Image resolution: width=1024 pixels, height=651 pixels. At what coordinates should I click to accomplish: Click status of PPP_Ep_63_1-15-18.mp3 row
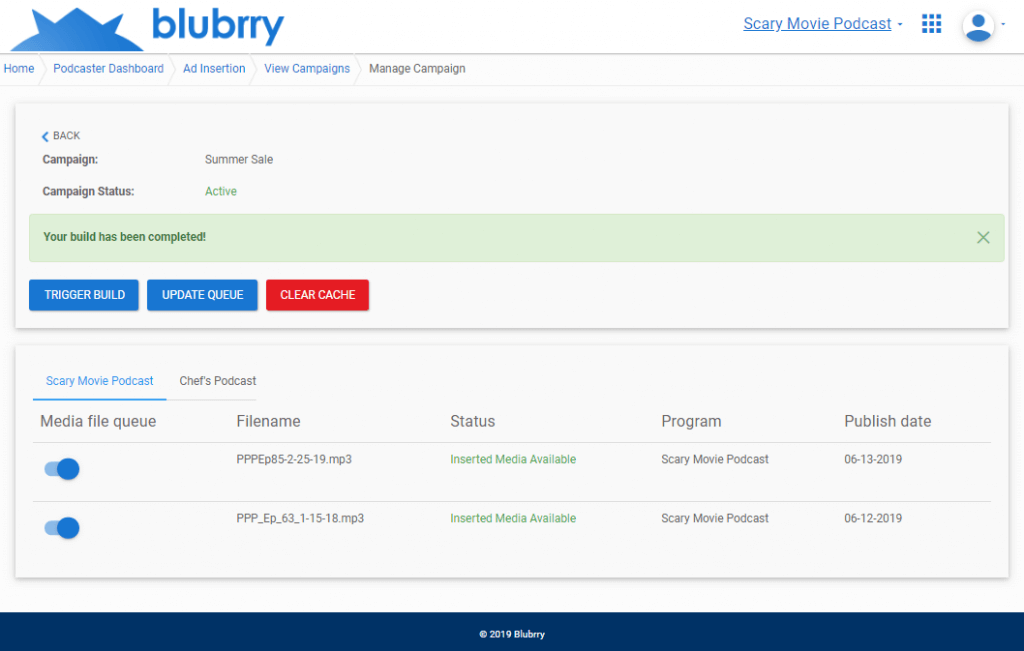pos(513,518)
